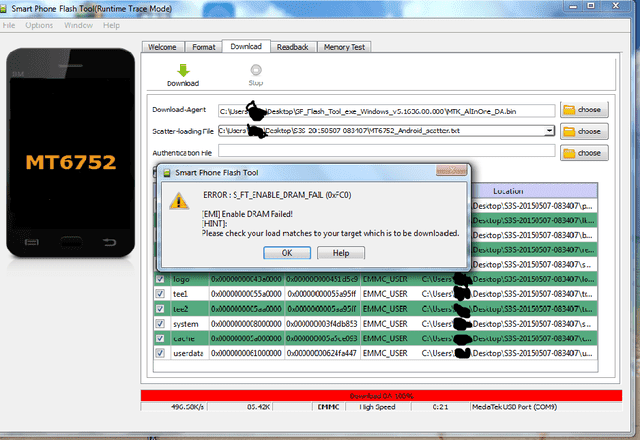This screenshot has width=640, height=440.
Task: Click Help in the error dialog
Action: pyautogui.click(x=341, y=253)
